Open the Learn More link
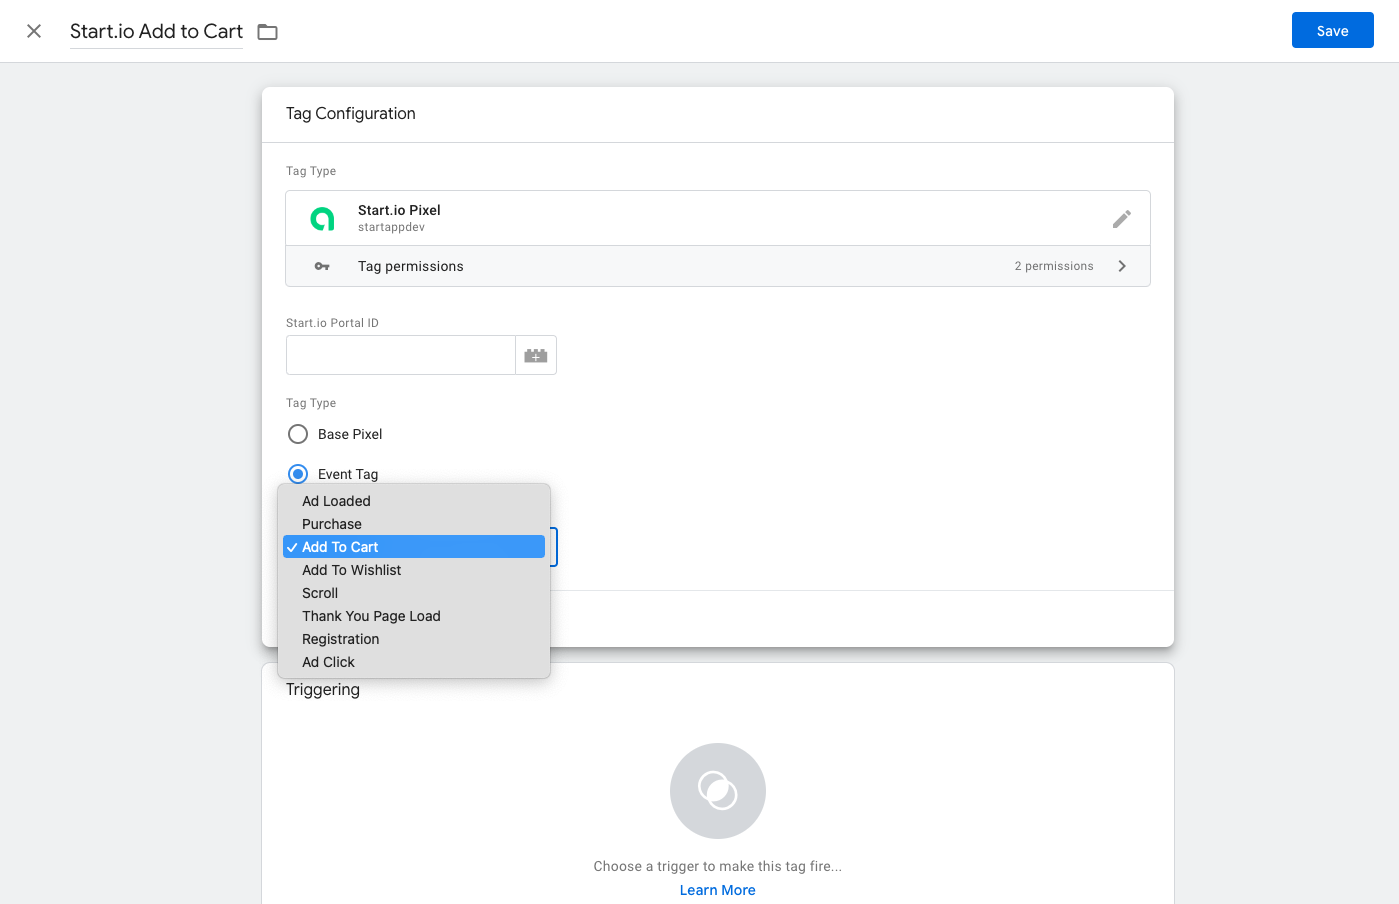 tap(718, 890)
